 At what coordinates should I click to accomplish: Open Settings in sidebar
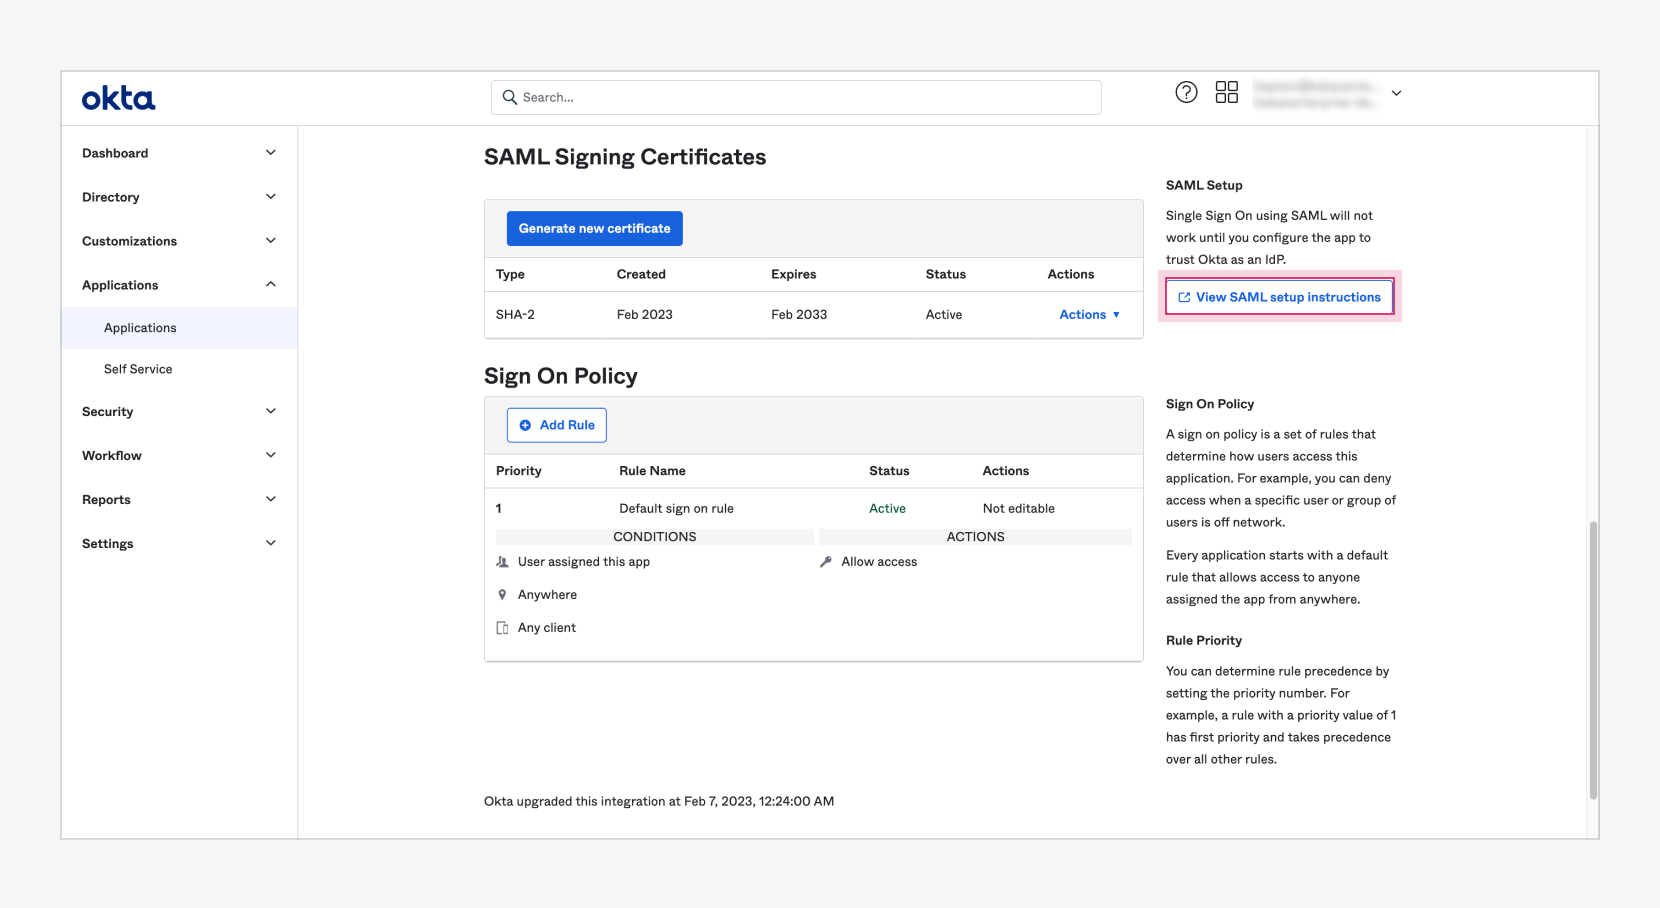pos(108,543)
